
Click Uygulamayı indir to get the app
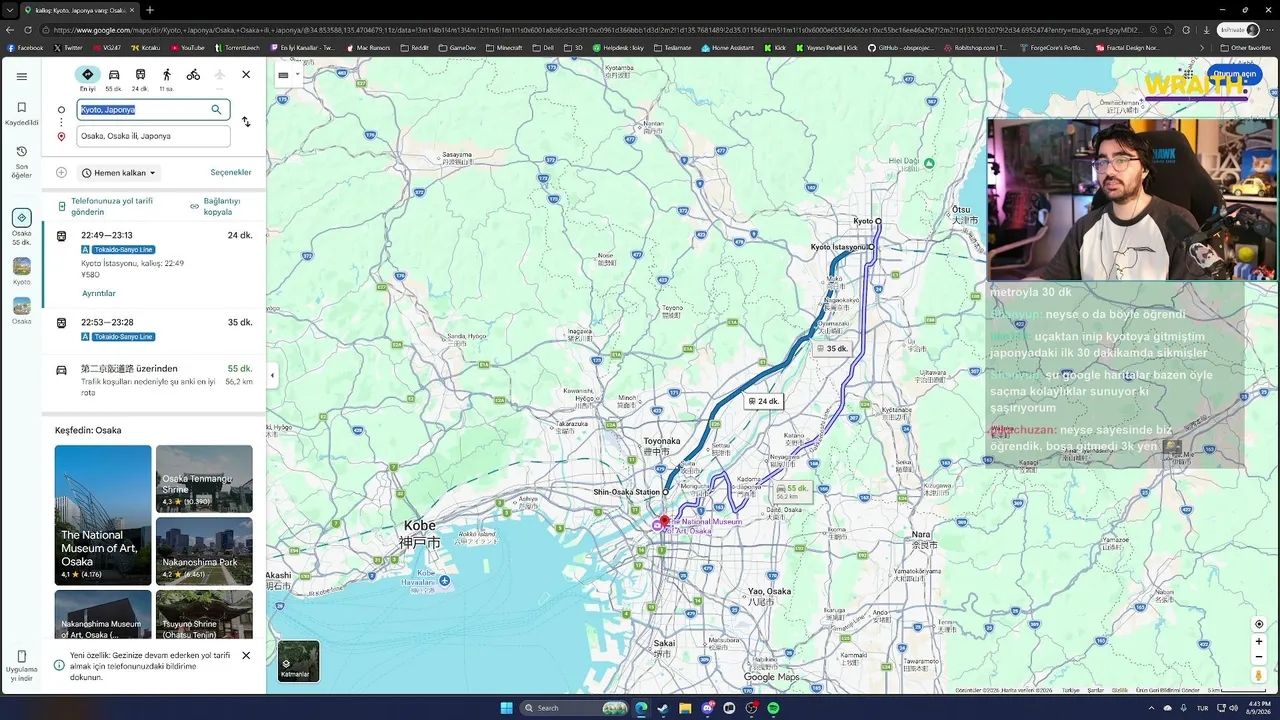[x=21, y=666]
